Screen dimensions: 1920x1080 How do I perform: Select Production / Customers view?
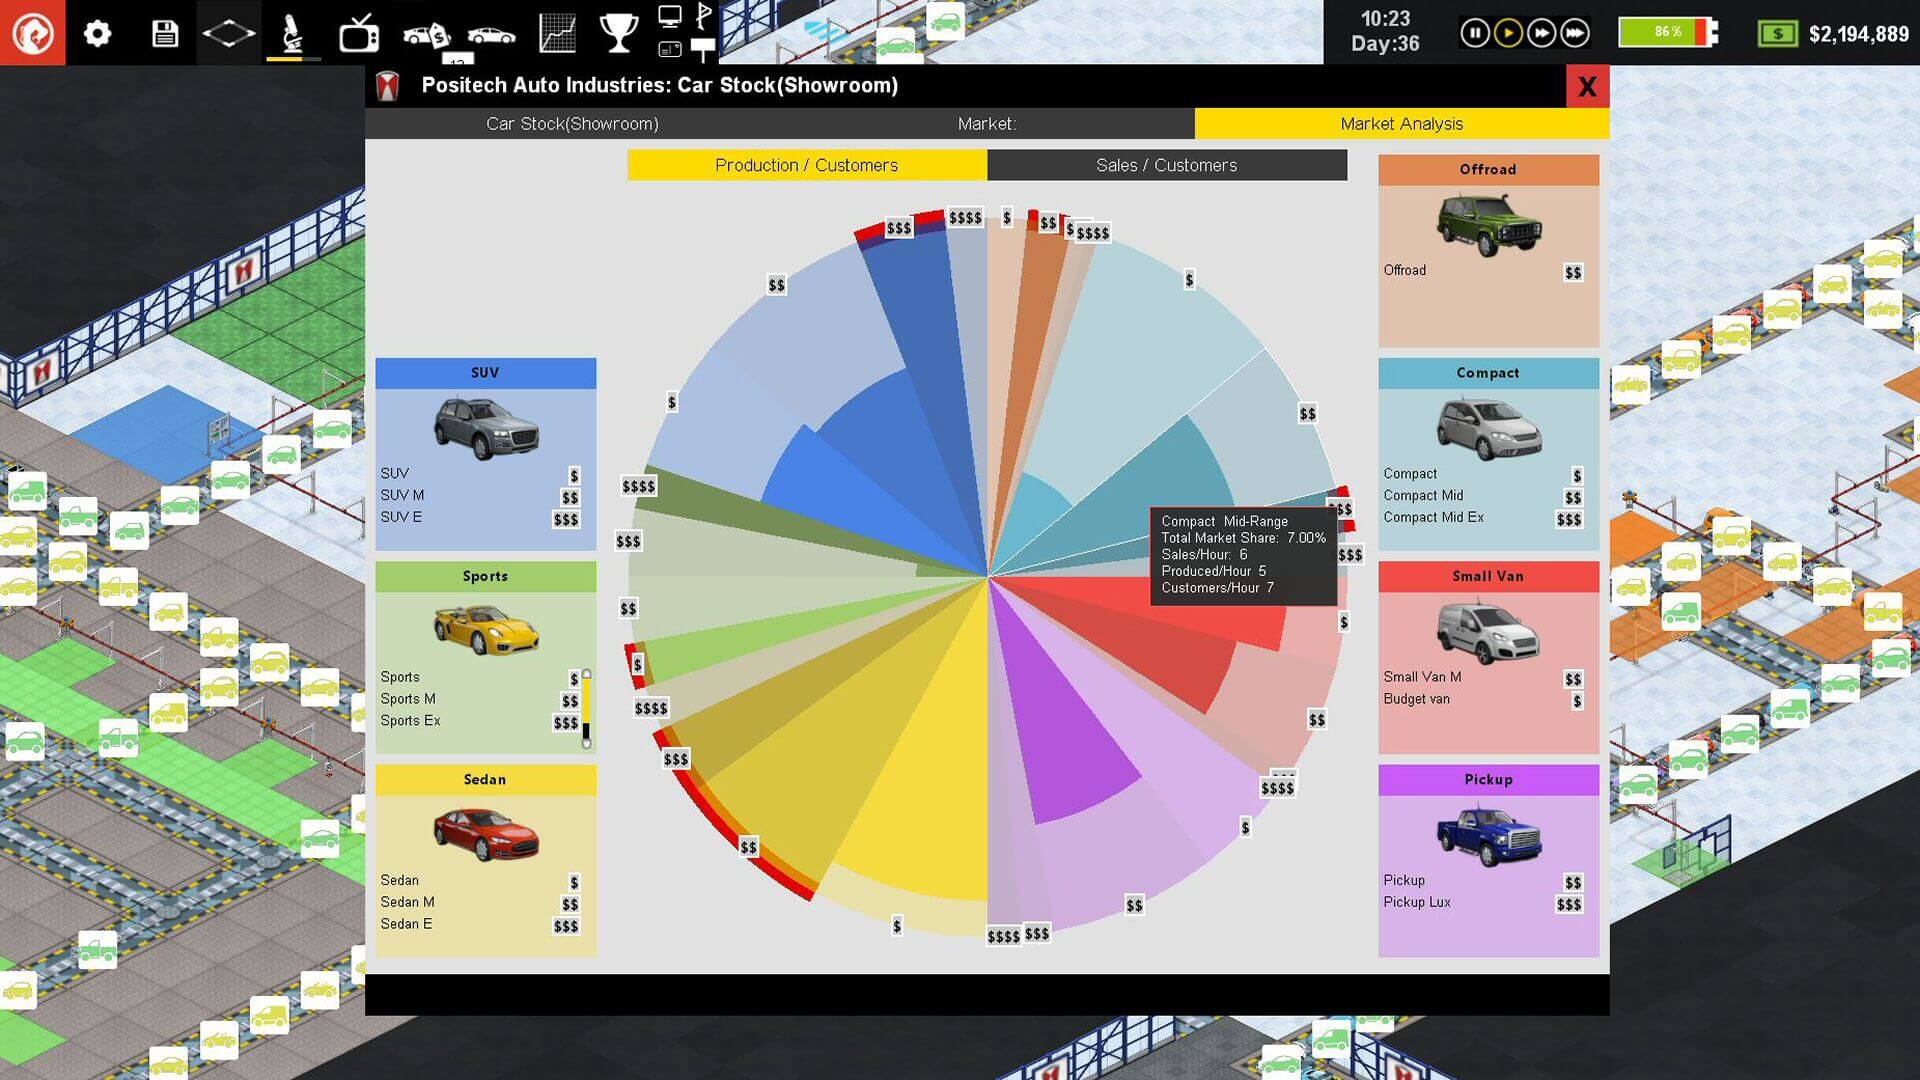[807, 165]
